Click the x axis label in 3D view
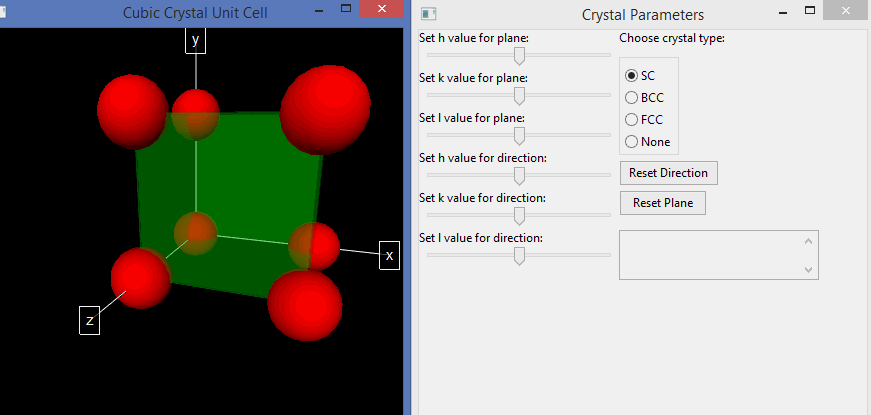Screen dimensions: 871x415 [x=390, y=256]
